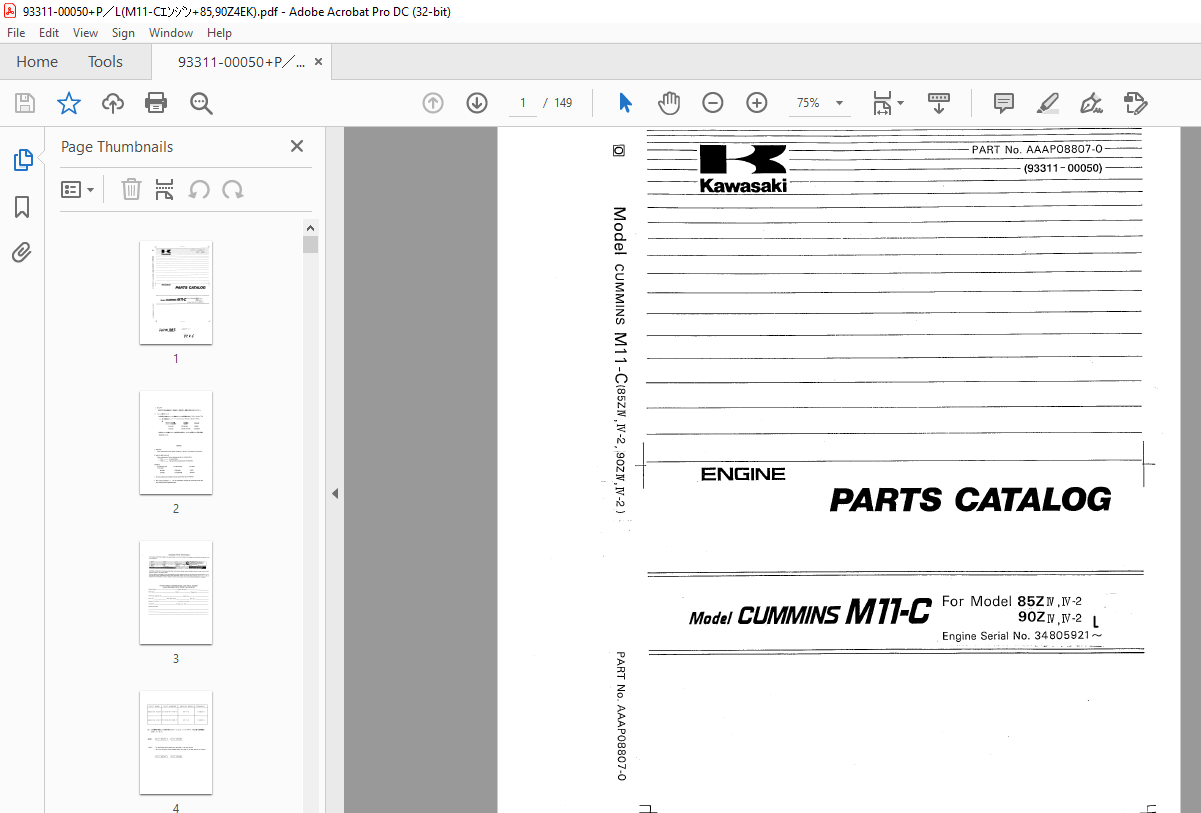Rotate pages counterclockwise in thumbnails panel
Viewport: 1201px width, 813px height.
pos(199,189)
